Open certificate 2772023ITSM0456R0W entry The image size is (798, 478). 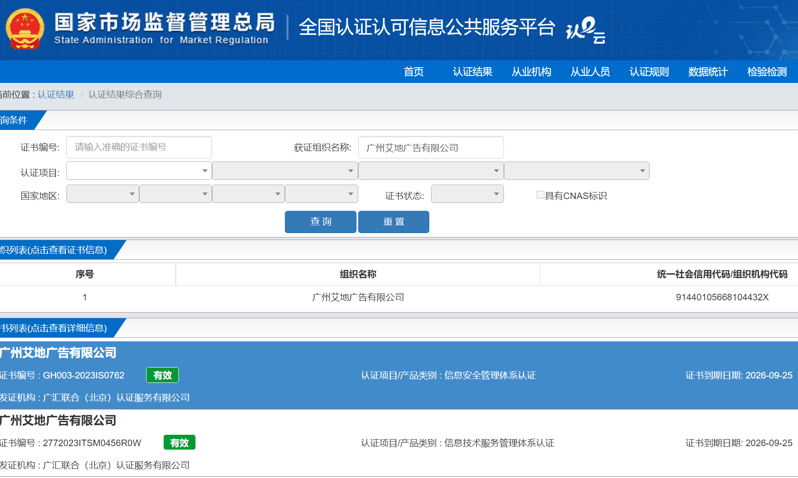pos(399,443)
